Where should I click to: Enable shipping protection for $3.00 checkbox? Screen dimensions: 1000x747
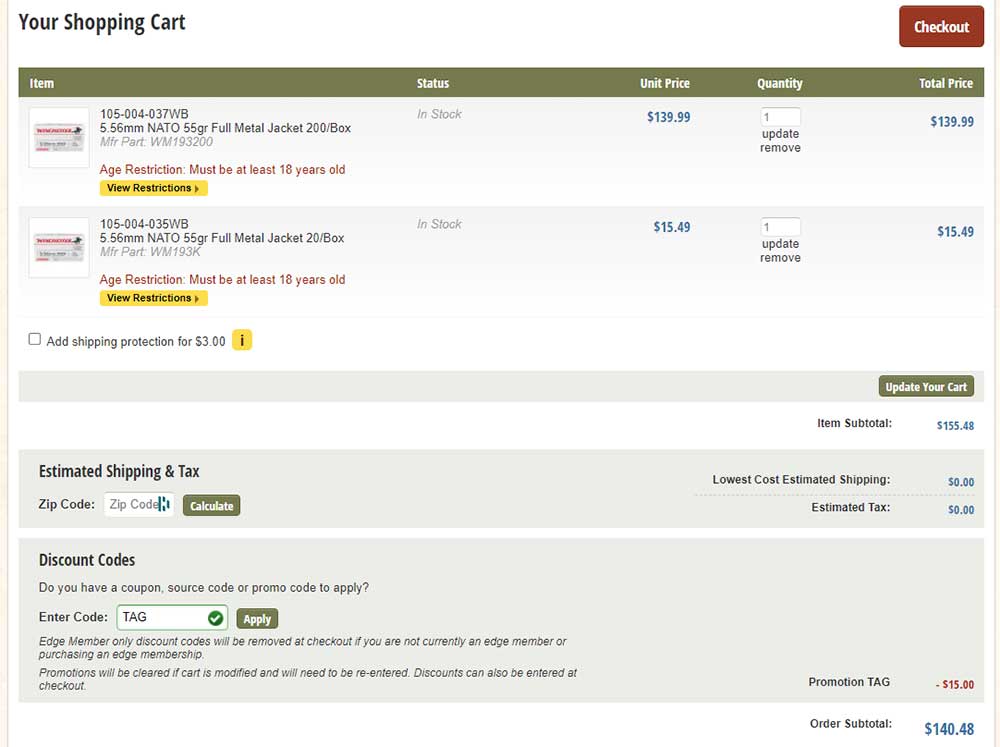click(35, 340)
